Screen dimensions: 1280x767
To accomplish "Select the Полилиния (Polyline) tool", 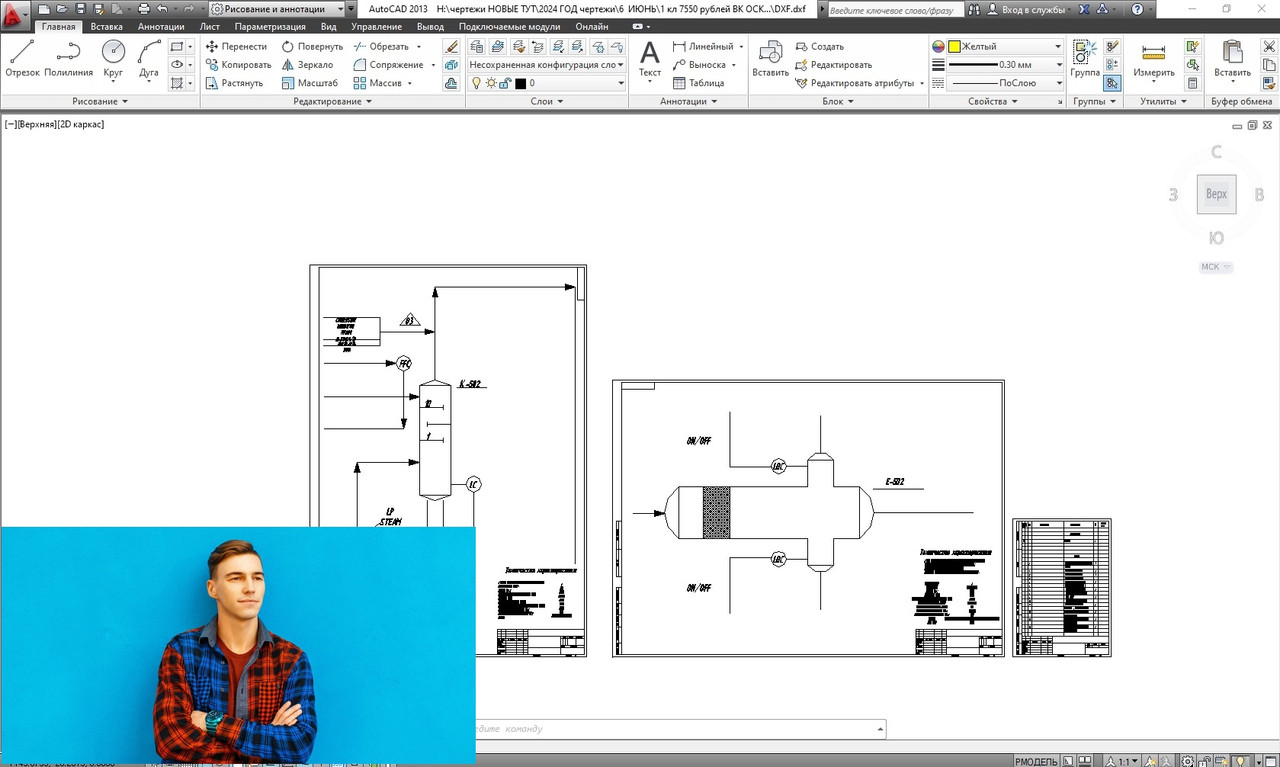I will click(x=68, y=59).
